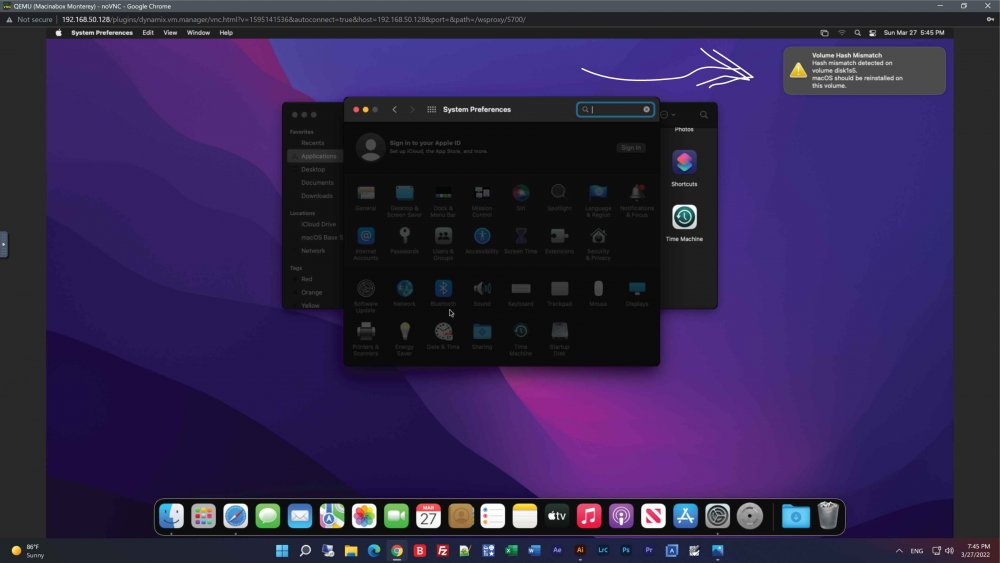Open Users & Groups preferences
This screenshot has height=563, width=1000.
(443, 244)
